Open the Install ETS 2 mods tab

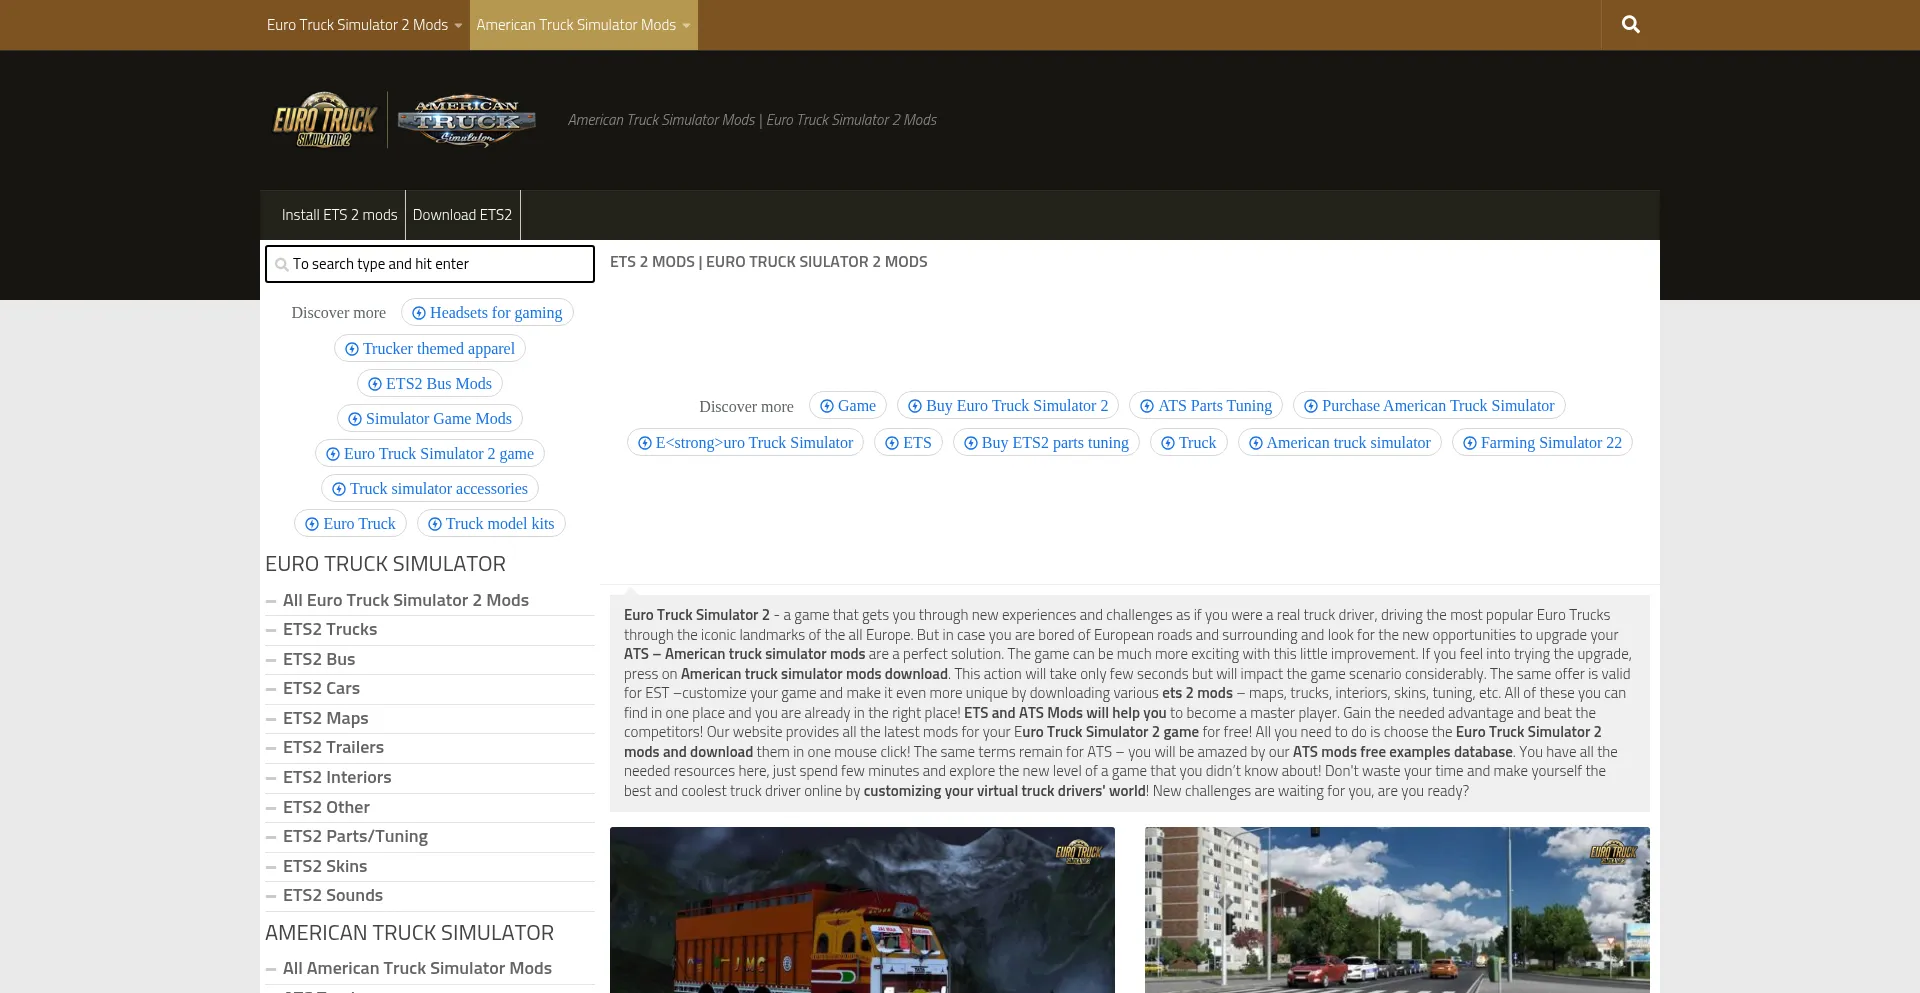(x=339, y=215)
